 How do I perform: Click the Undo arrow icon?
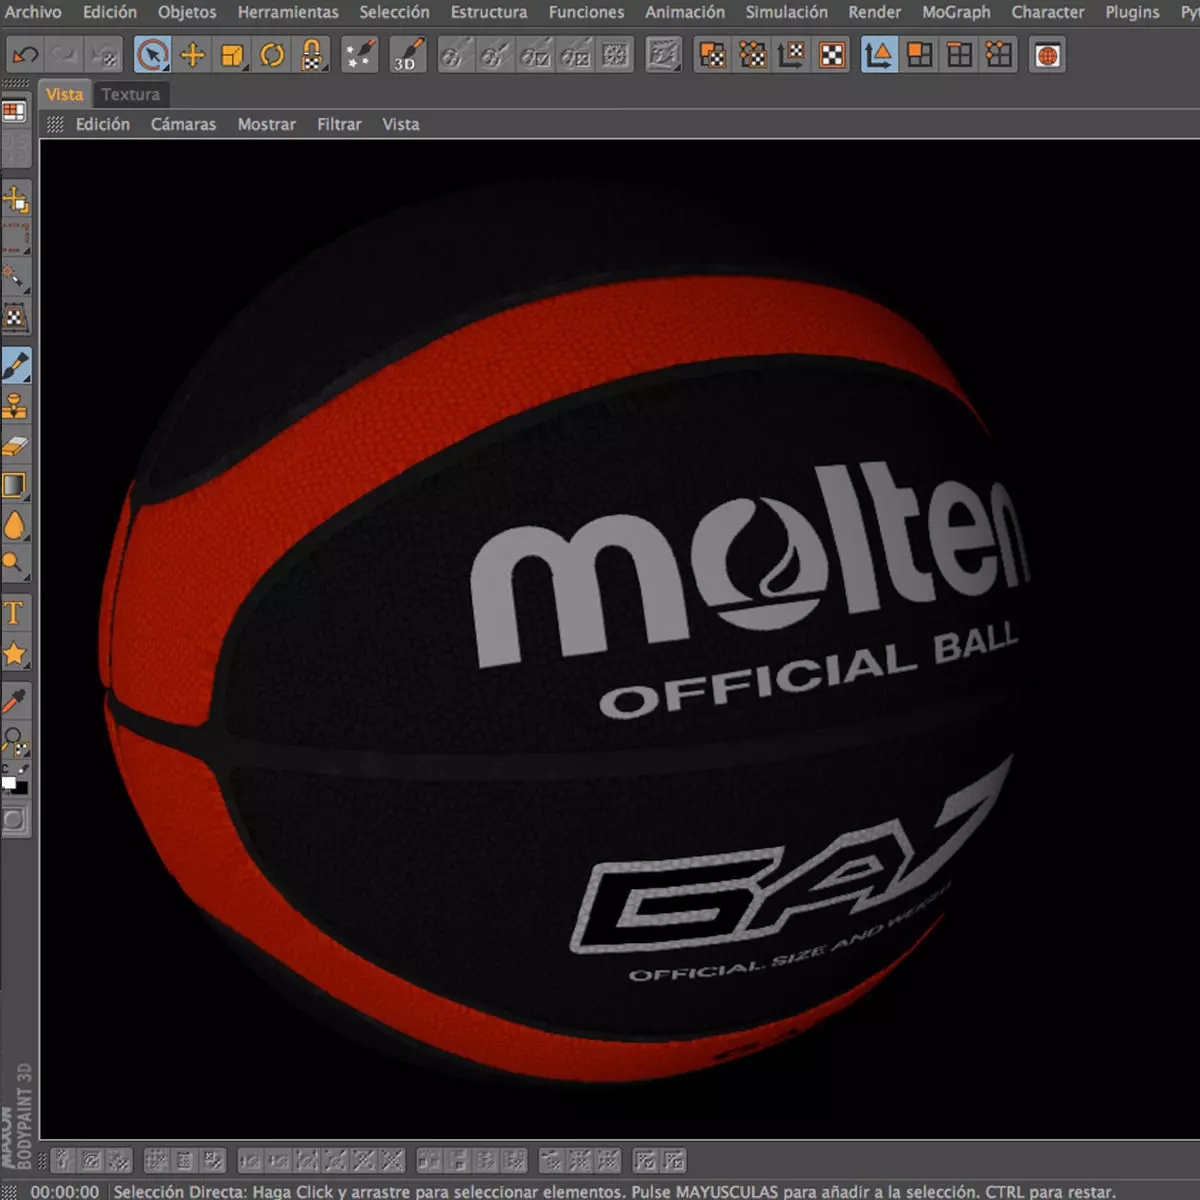point(26,55)
